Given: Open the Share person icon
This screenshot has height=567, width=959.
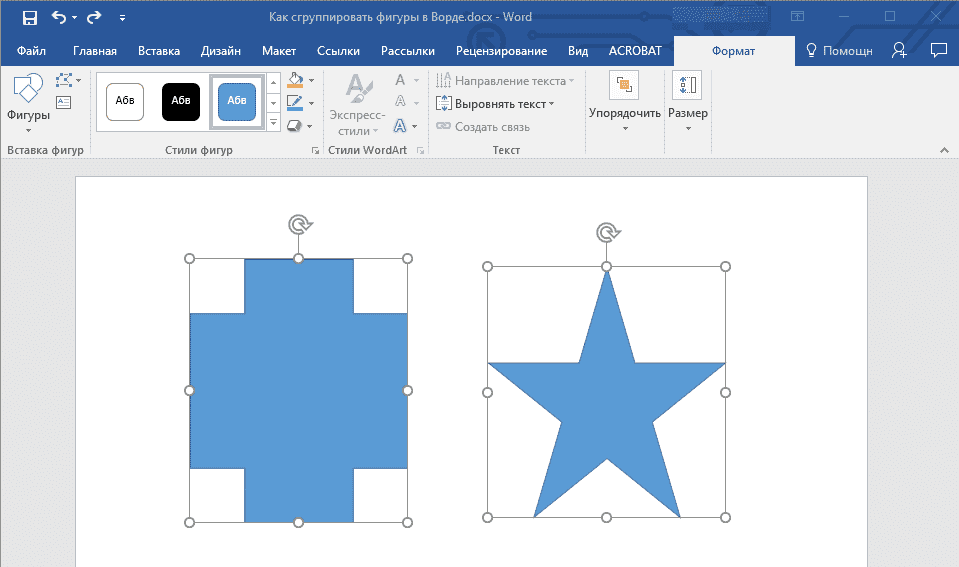Looking at the screenshot, I should click(x=900, y=50).
